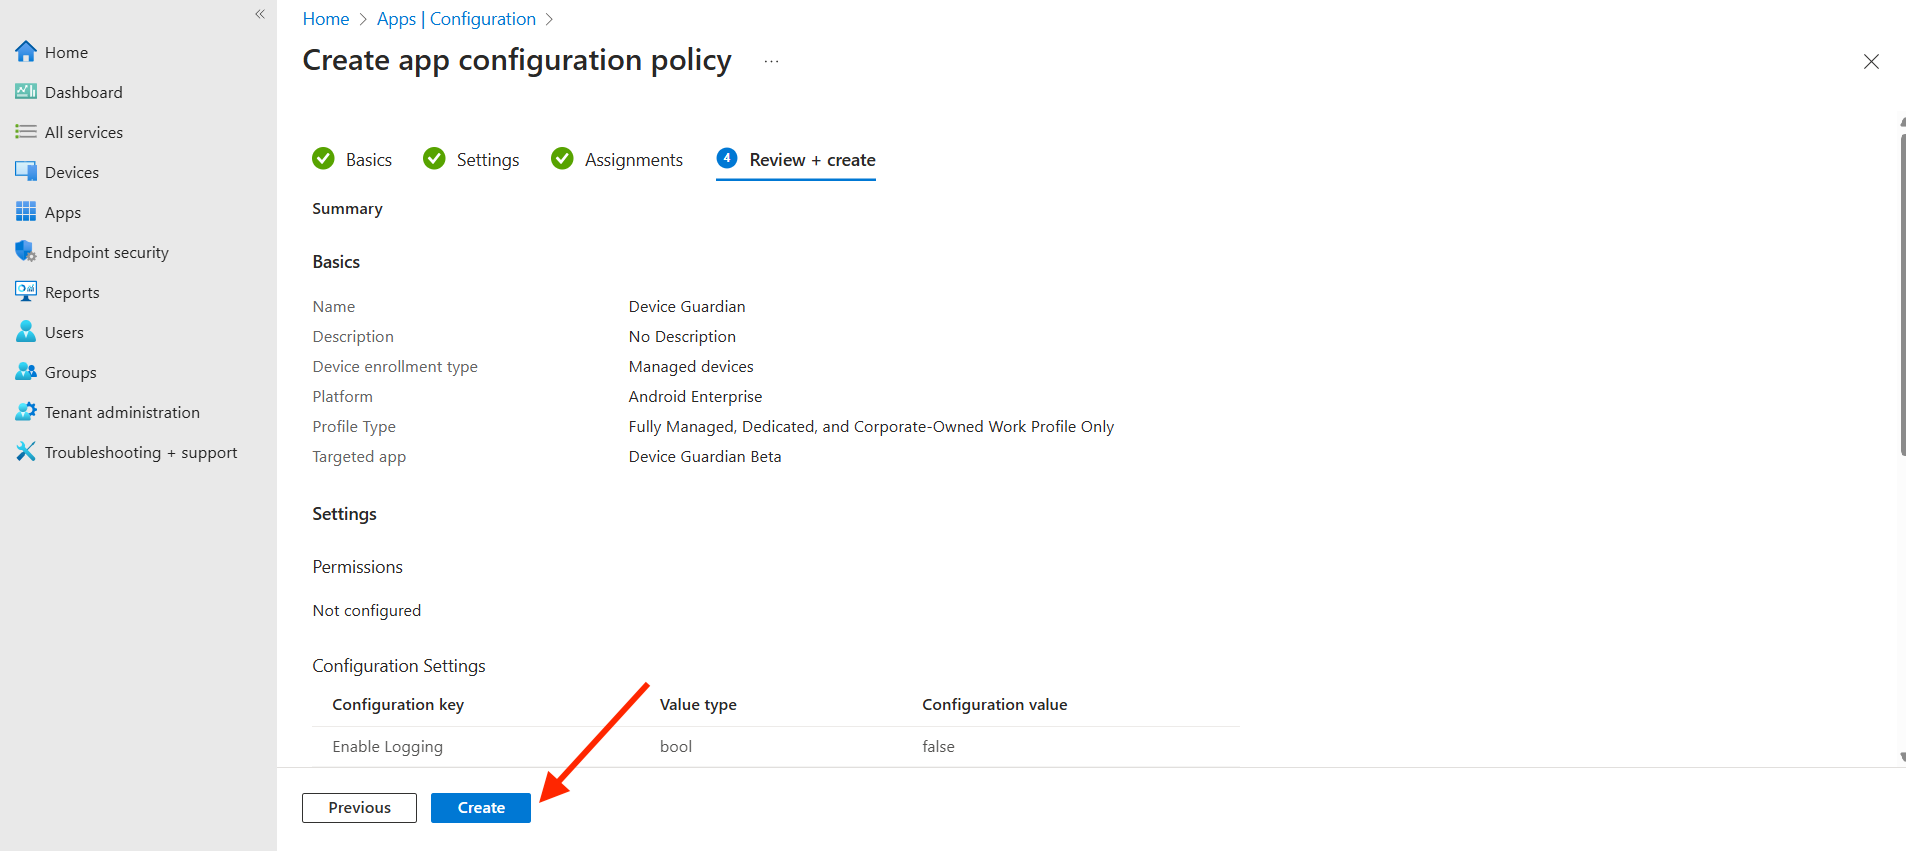This screenshot has width=1906, height=851.
Task: Select the Troubleshooting + support tools icon
Action: (x=26, y=452)
